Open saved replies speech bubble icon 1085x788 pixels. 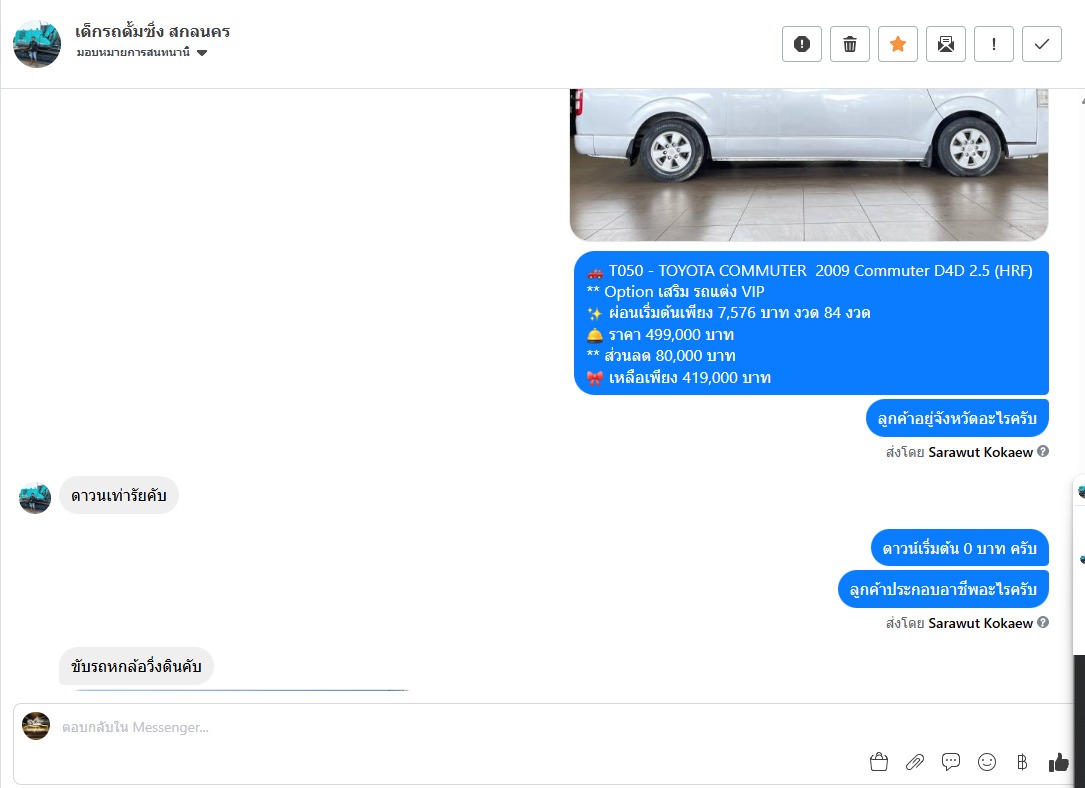tap(951, 762)
